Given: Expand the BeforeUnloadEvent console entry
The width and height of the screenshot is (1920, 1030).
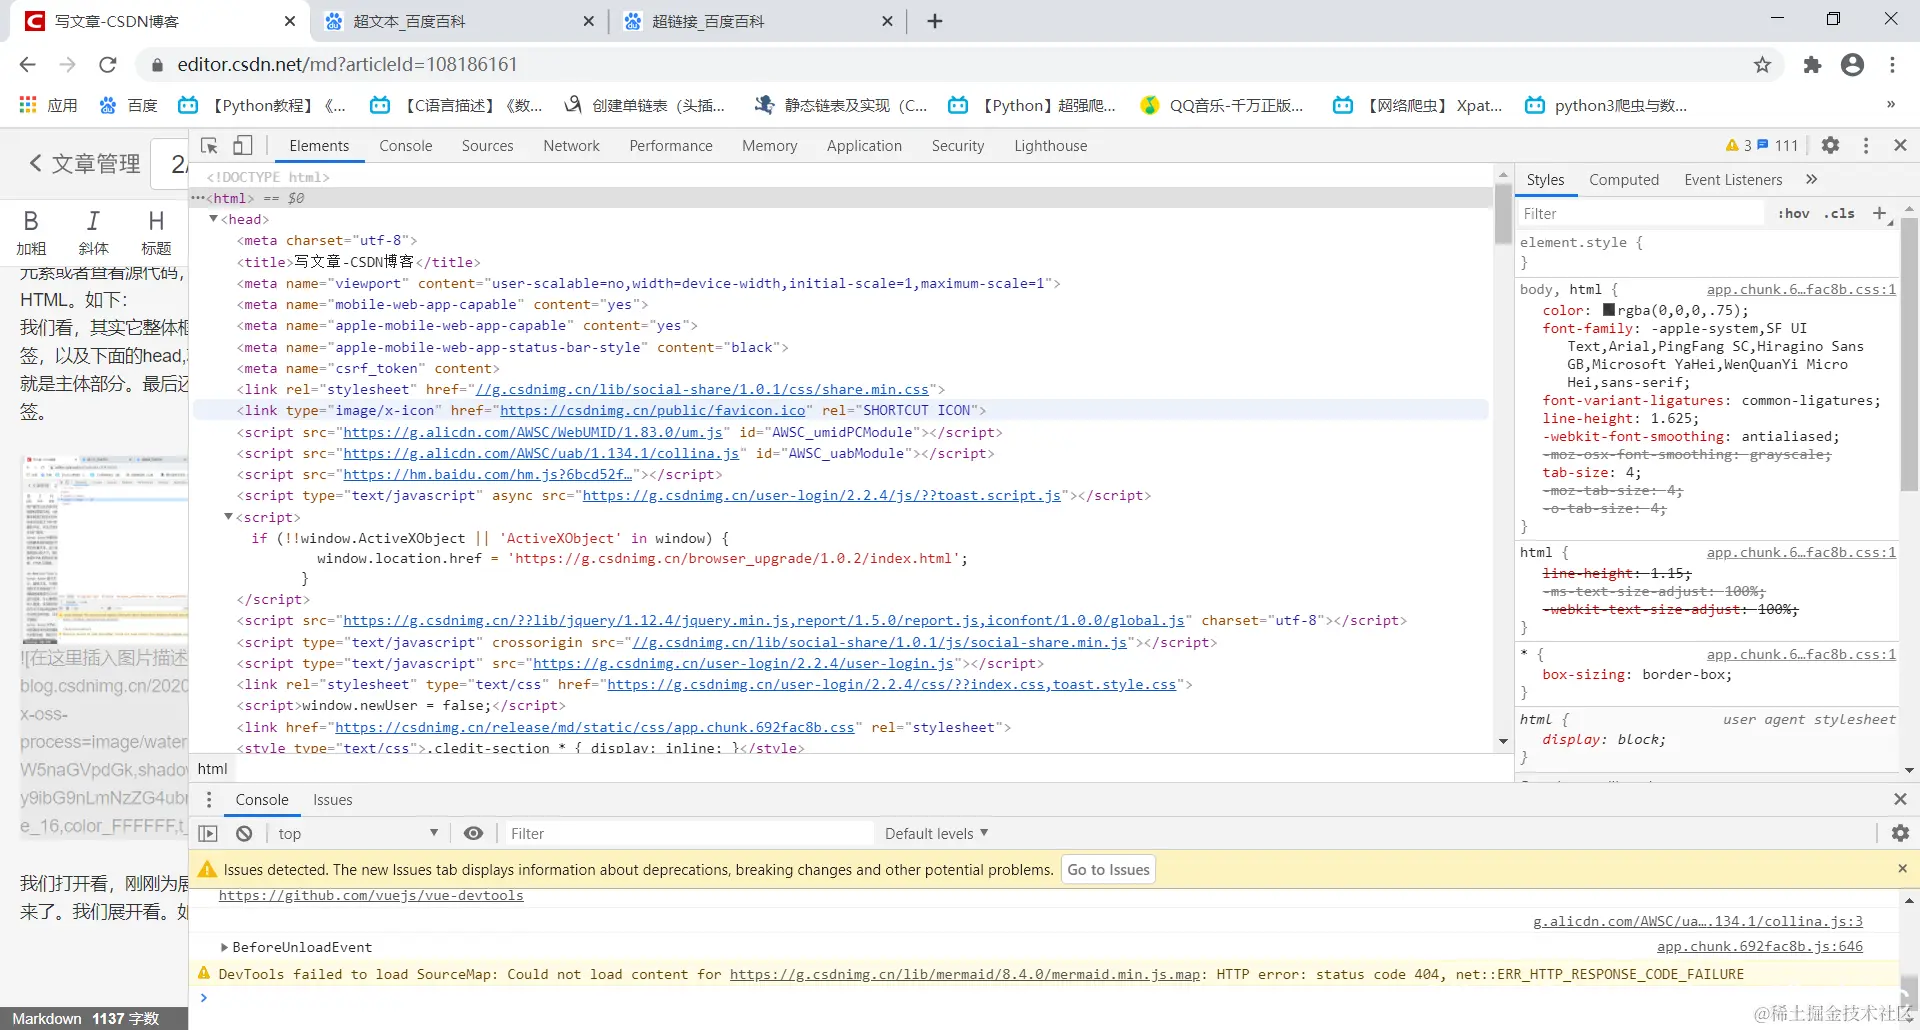Looking at the screenshot, I should tap(224, 946).
